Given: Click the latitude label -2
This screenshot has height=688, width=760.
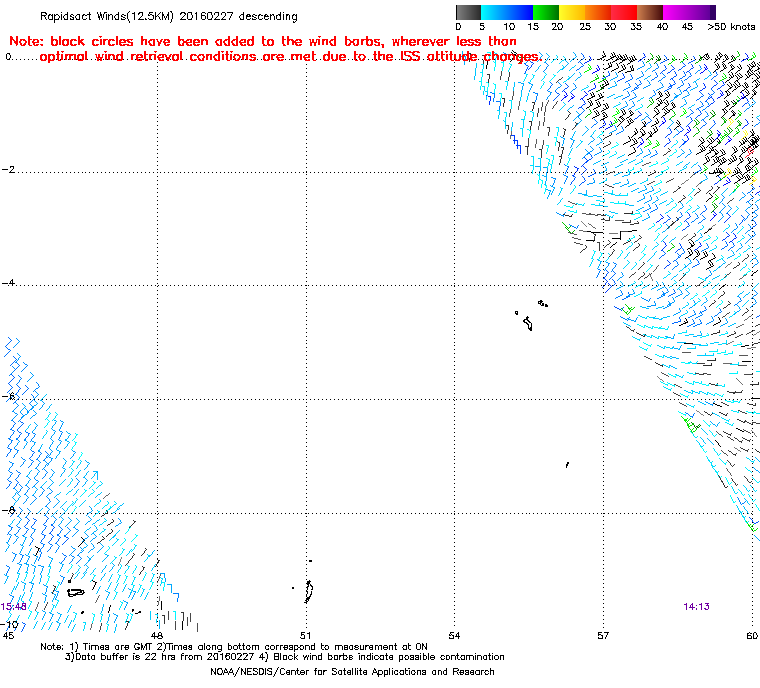Looking at the screenshot, I should (8, 170).
